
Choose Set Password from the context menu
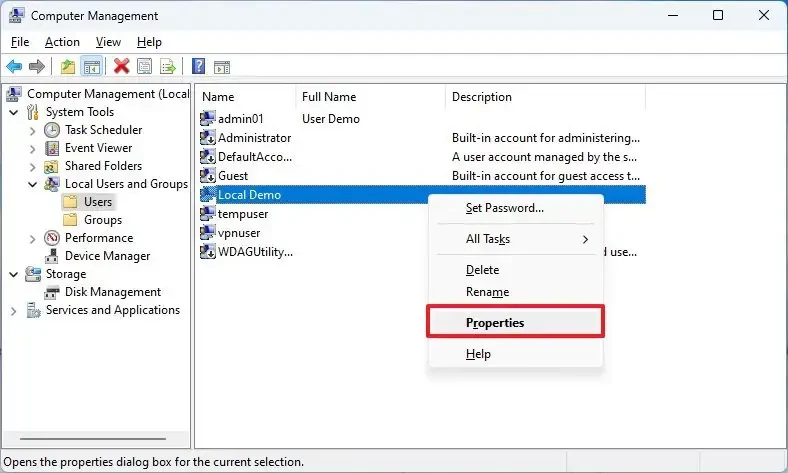(516, 208)
